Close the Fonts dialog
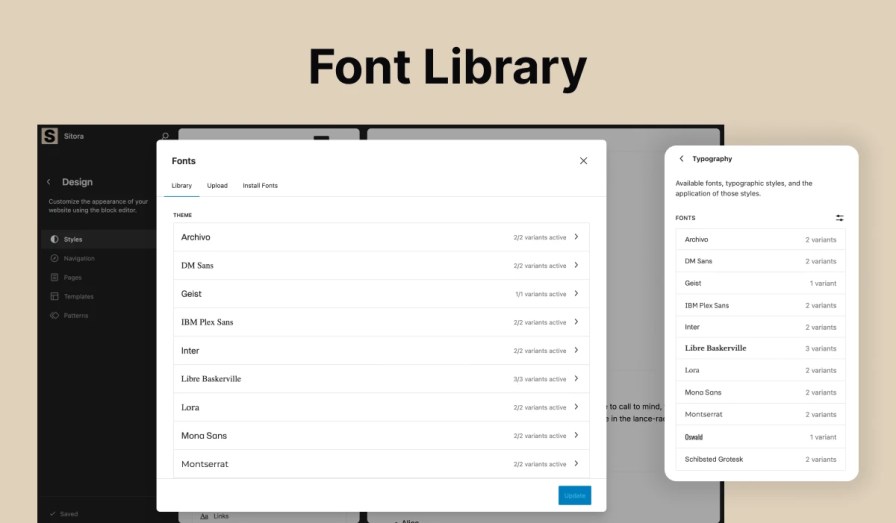This screenshot has width=896, height=523. [x=583, y=161]
